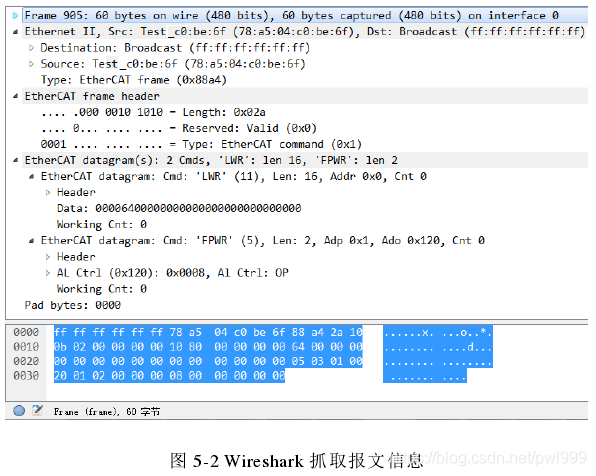Select the AL Ctrl: OP value text
The width and height of the screenshot is (596, 476).
coord(253,273)
